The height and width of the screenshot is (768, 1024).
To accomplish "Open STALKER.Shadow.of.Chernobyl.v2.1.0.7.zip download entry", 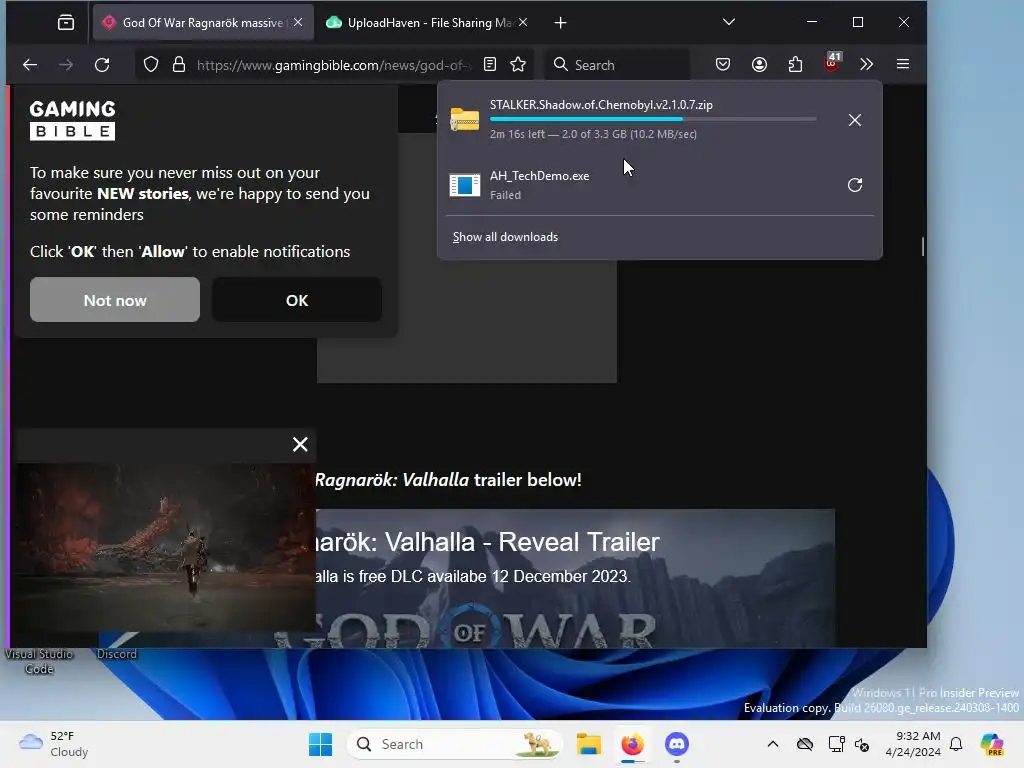I will tap(660, 120).
